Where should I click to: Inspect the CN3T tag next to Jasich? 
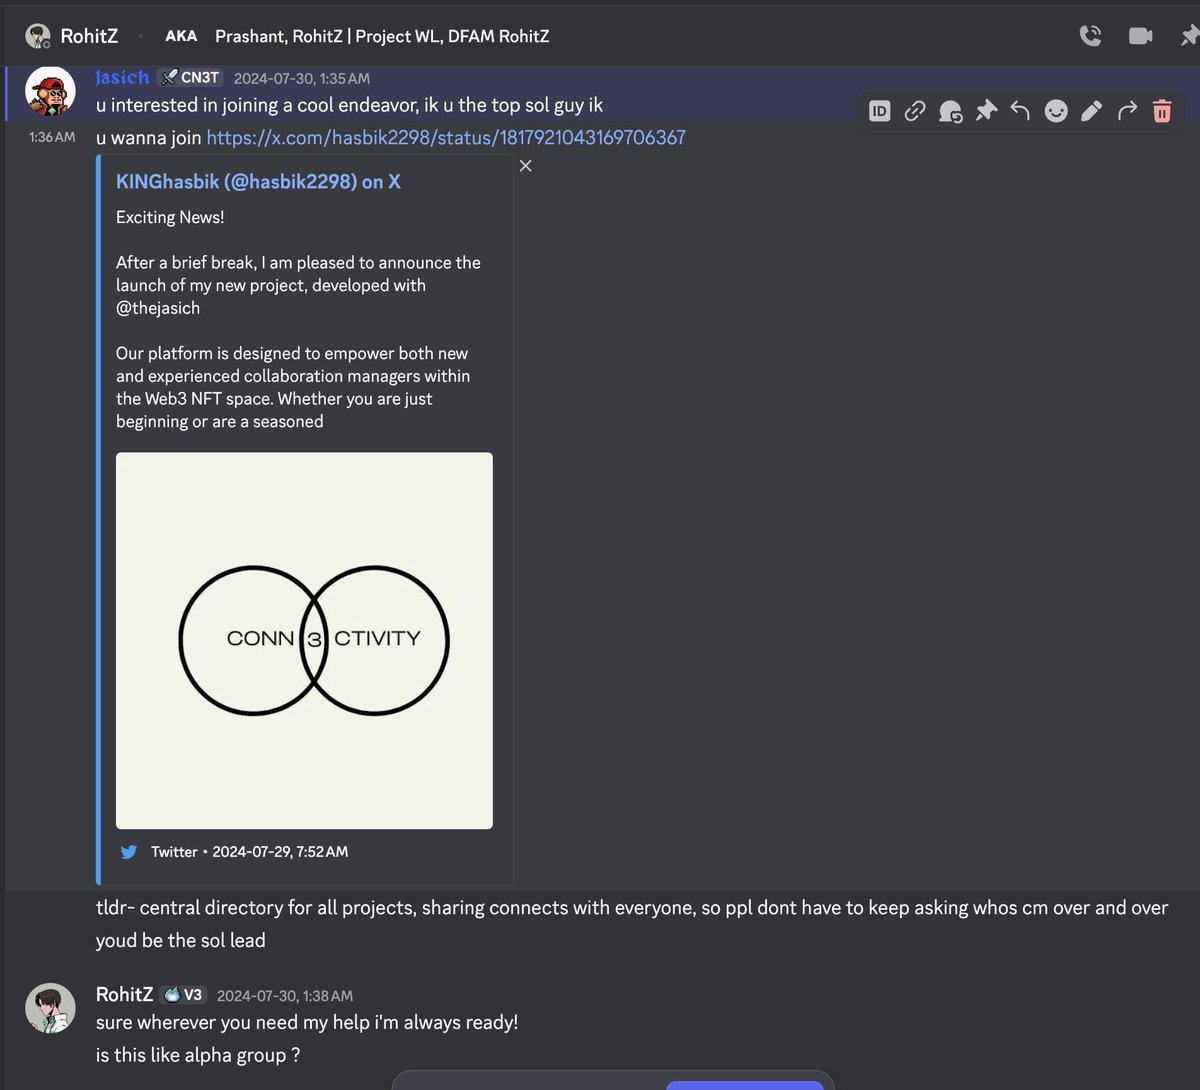tap(190, 76)
